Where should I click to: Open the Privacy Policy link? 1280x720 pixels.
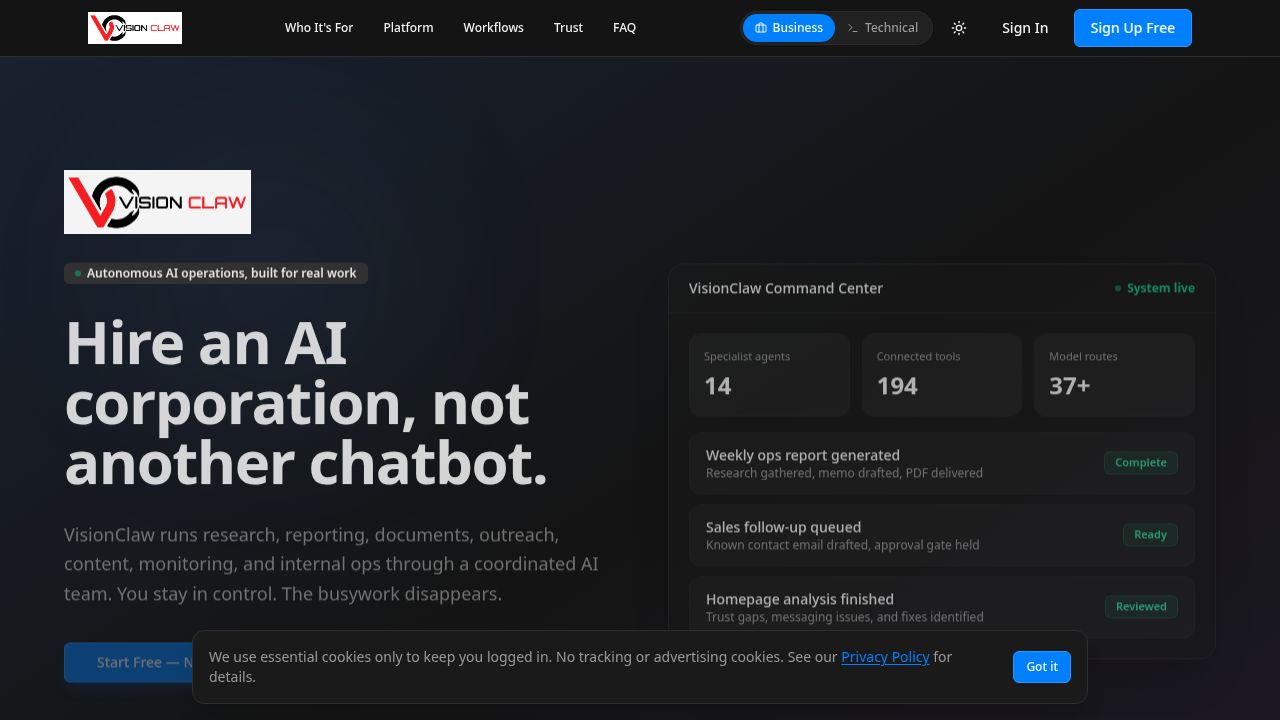click(885, 657)
